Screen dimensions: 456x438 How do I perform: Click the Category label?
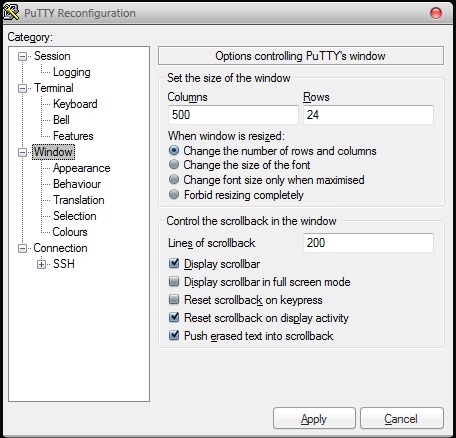pyautogui.click(x=30, y=37)
